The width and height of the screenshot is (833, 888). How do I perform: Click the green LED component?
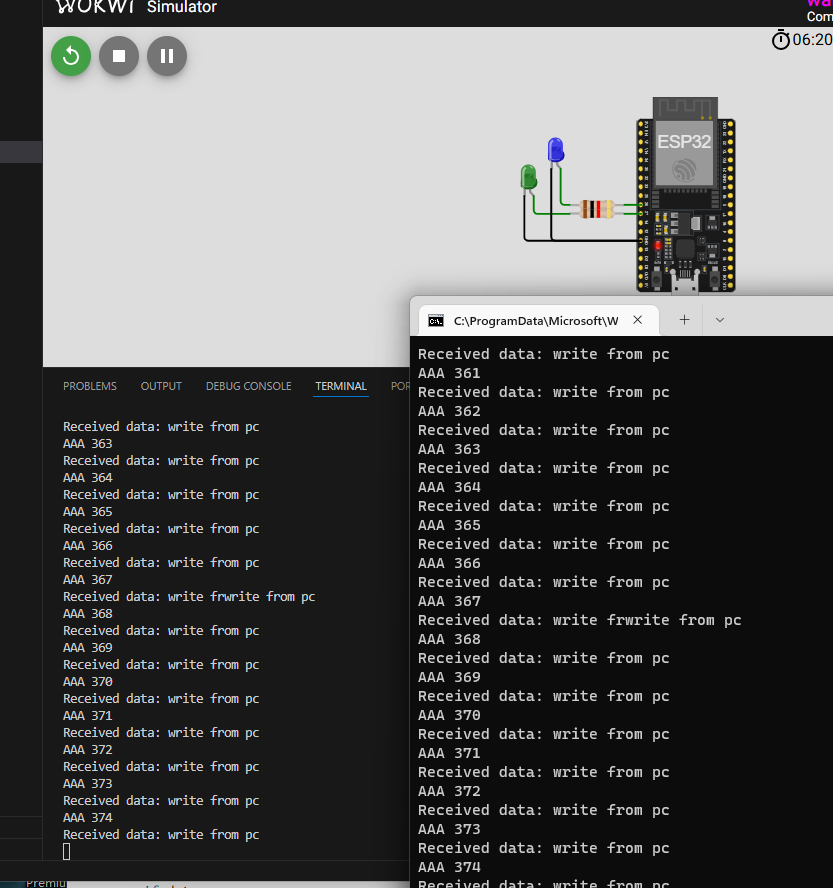528,178
